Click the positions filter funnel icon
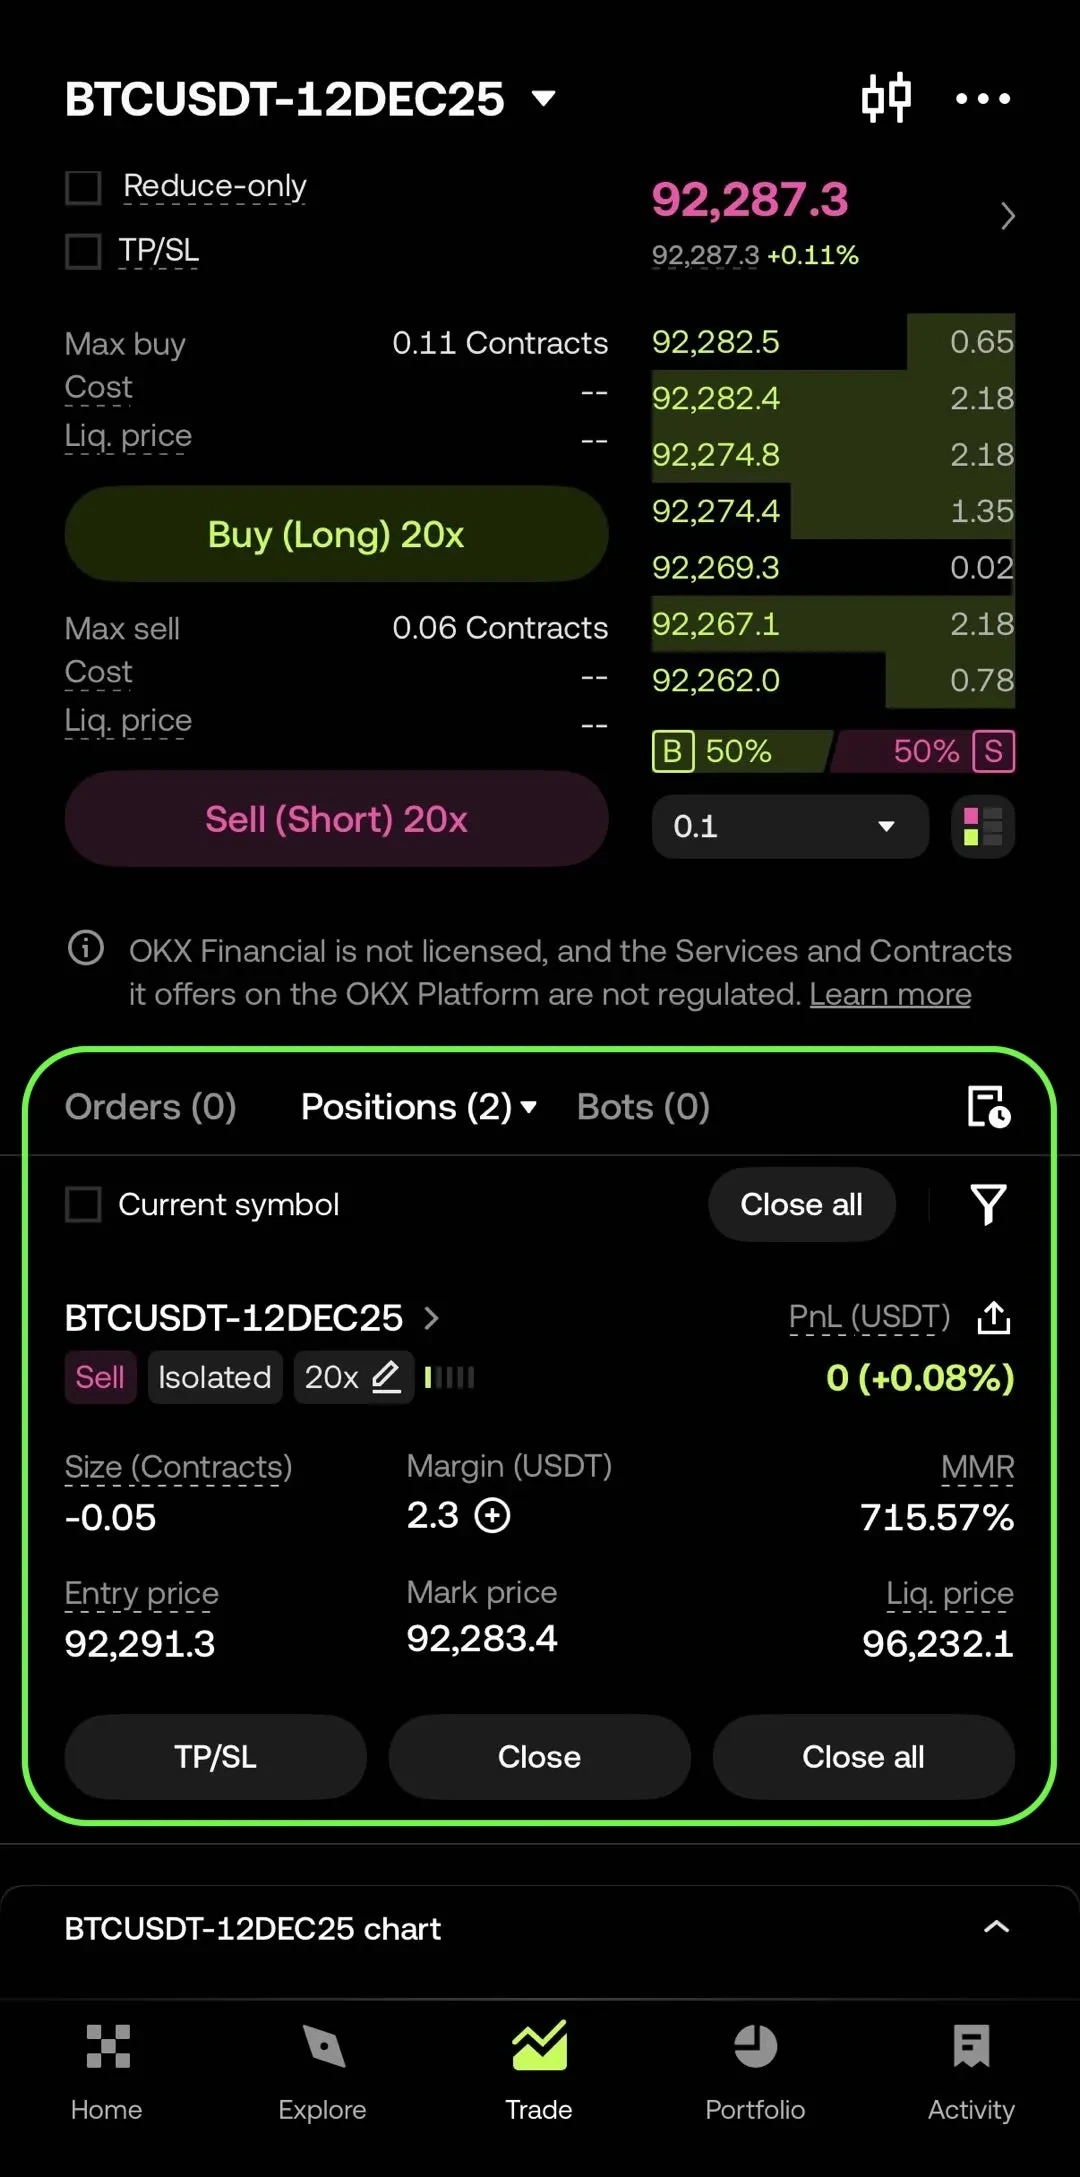 tap(988, 1204)
